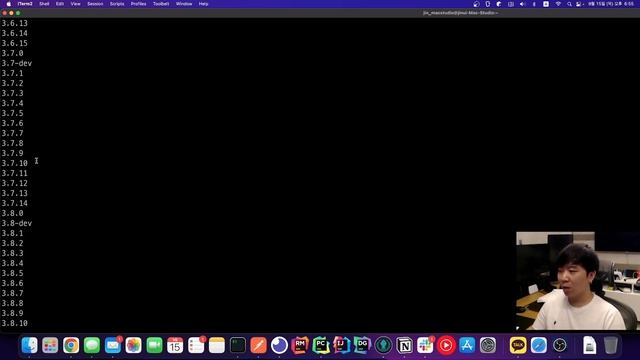Open KakaoTalk from the dock
Image resolution: width=640 pixels, height=360 pixels.
tap(518, 345)
